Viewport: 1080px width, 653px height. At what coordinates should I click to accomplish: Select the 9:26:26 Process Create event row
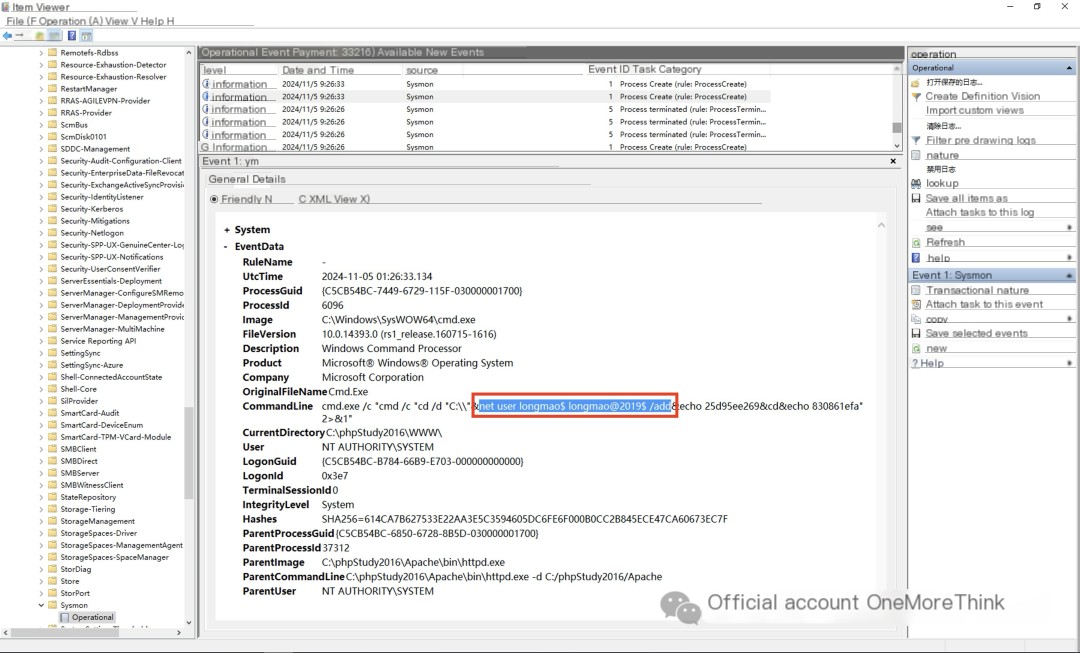coord(485,147)
